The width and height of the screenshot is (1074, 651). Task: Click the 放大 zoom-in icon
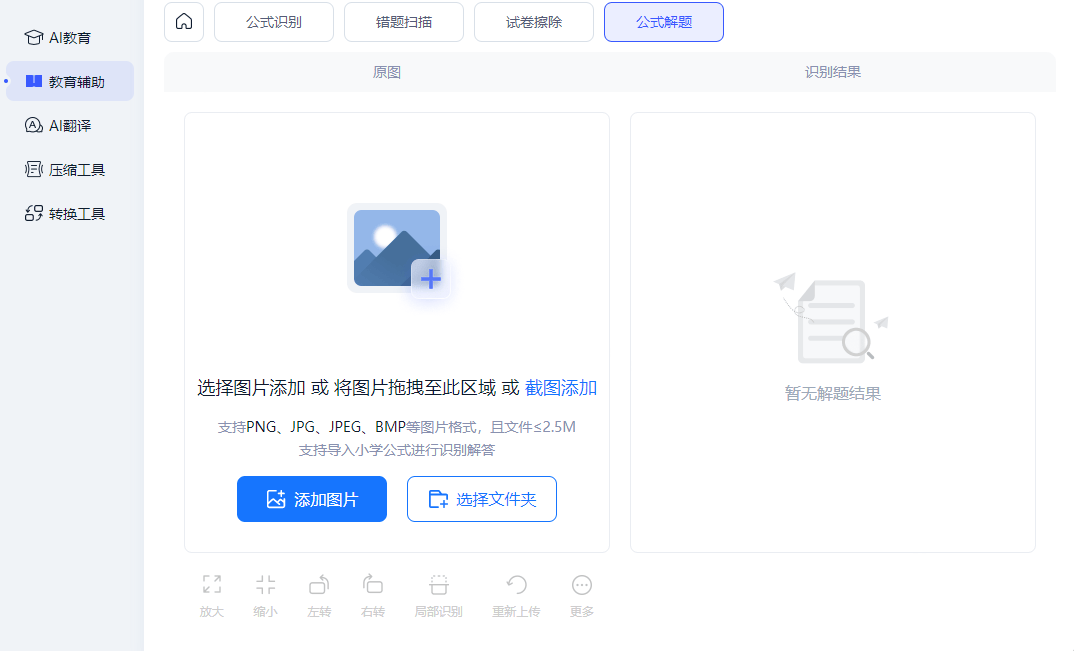point(211,585)
